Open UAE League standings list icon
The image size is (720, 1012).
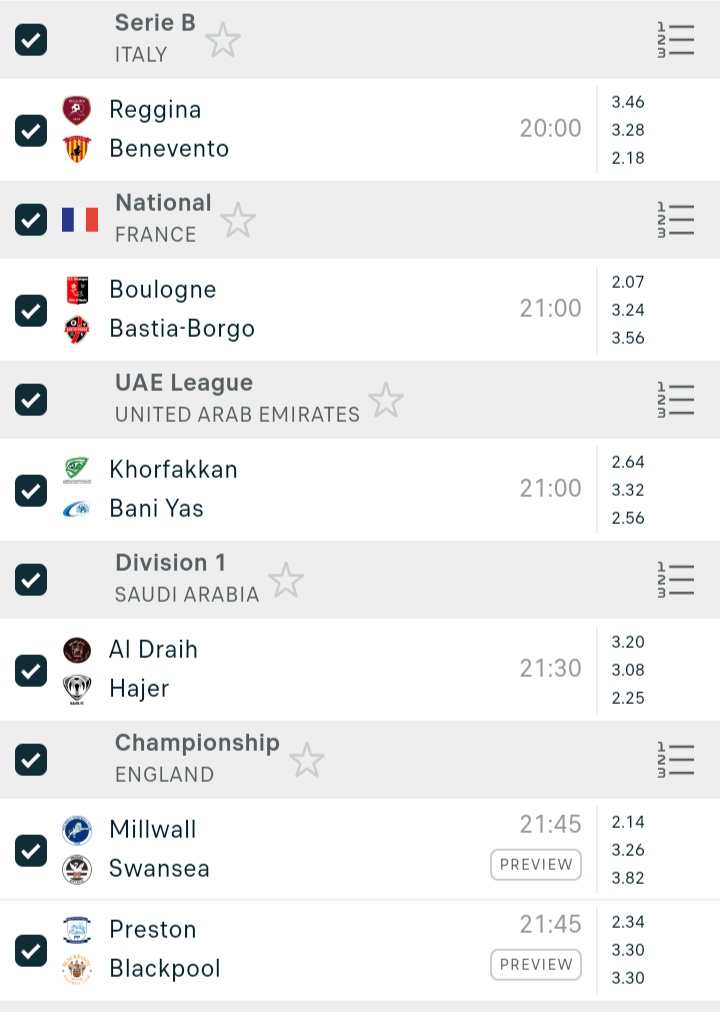(x=676, y=400)
